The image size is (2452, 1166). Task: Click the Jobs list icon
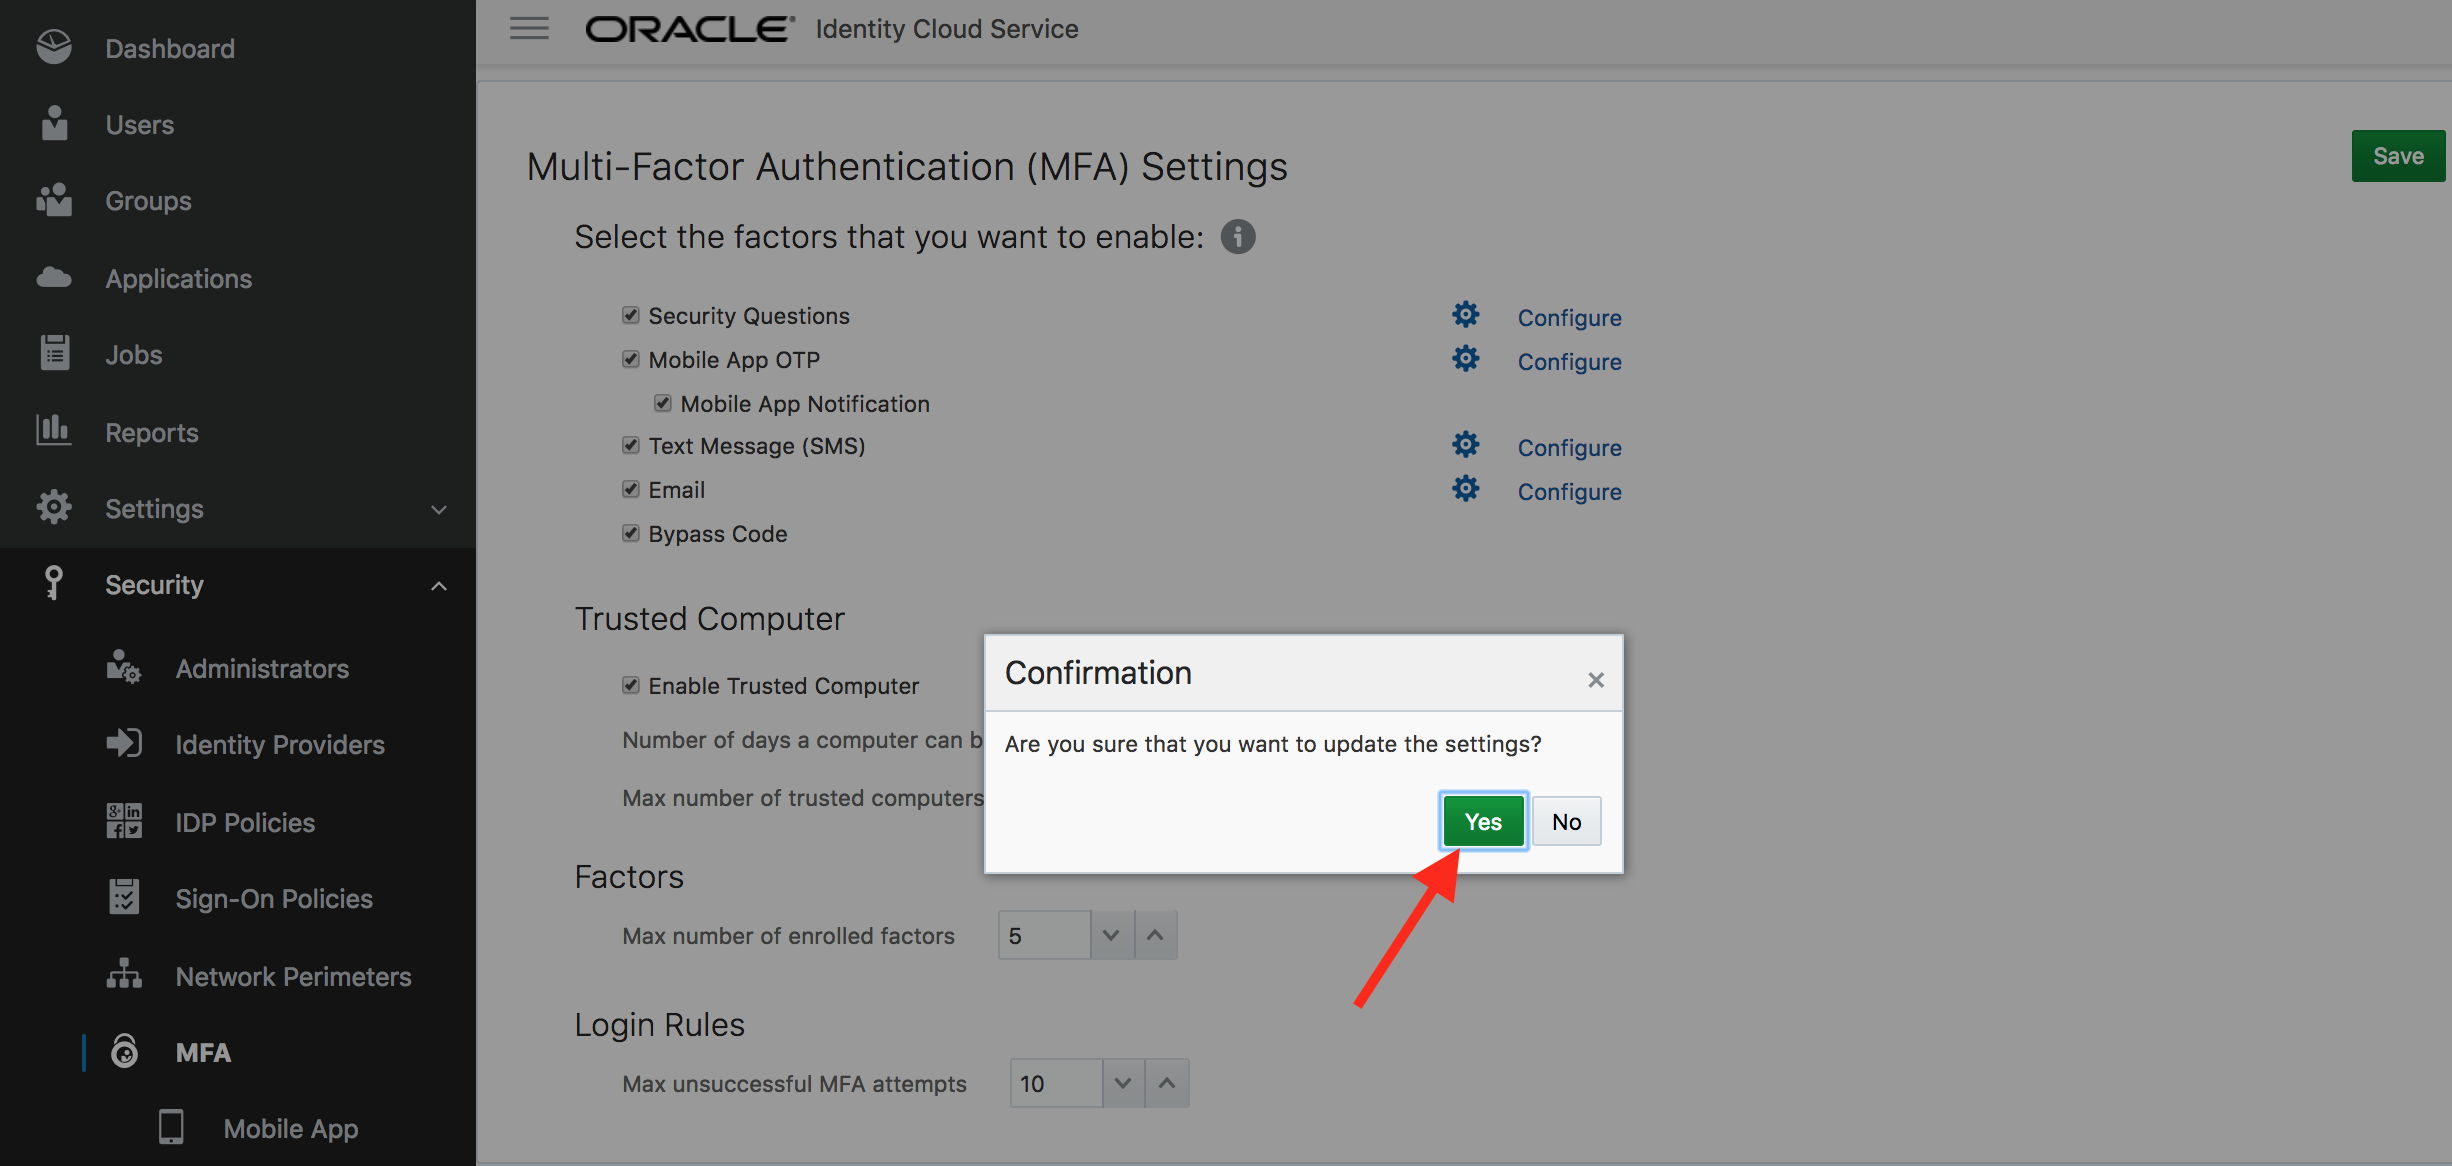pyautogui.click(x=54, y=353)
